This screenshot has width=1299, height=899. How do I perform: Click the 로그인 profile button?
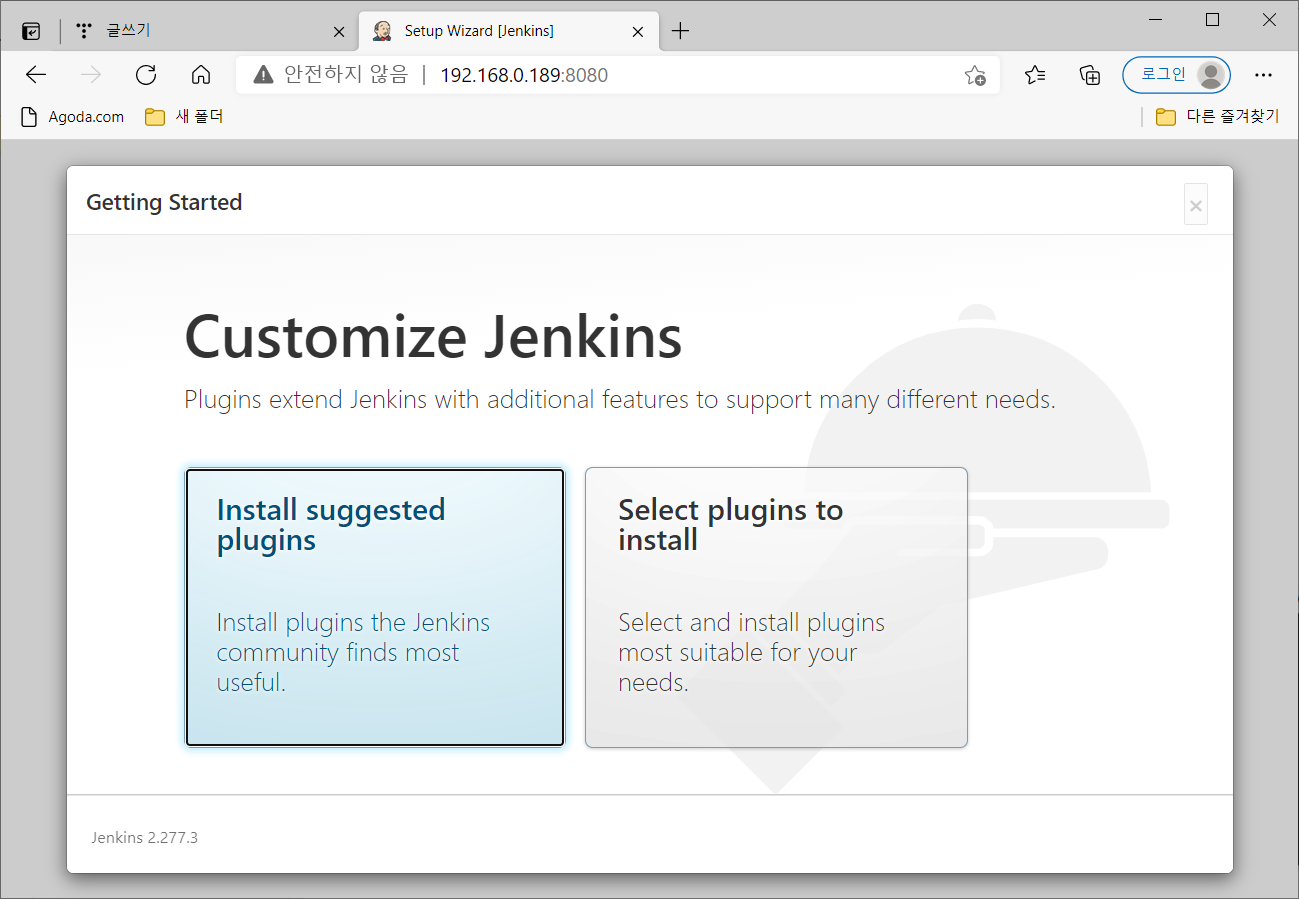1176,75
